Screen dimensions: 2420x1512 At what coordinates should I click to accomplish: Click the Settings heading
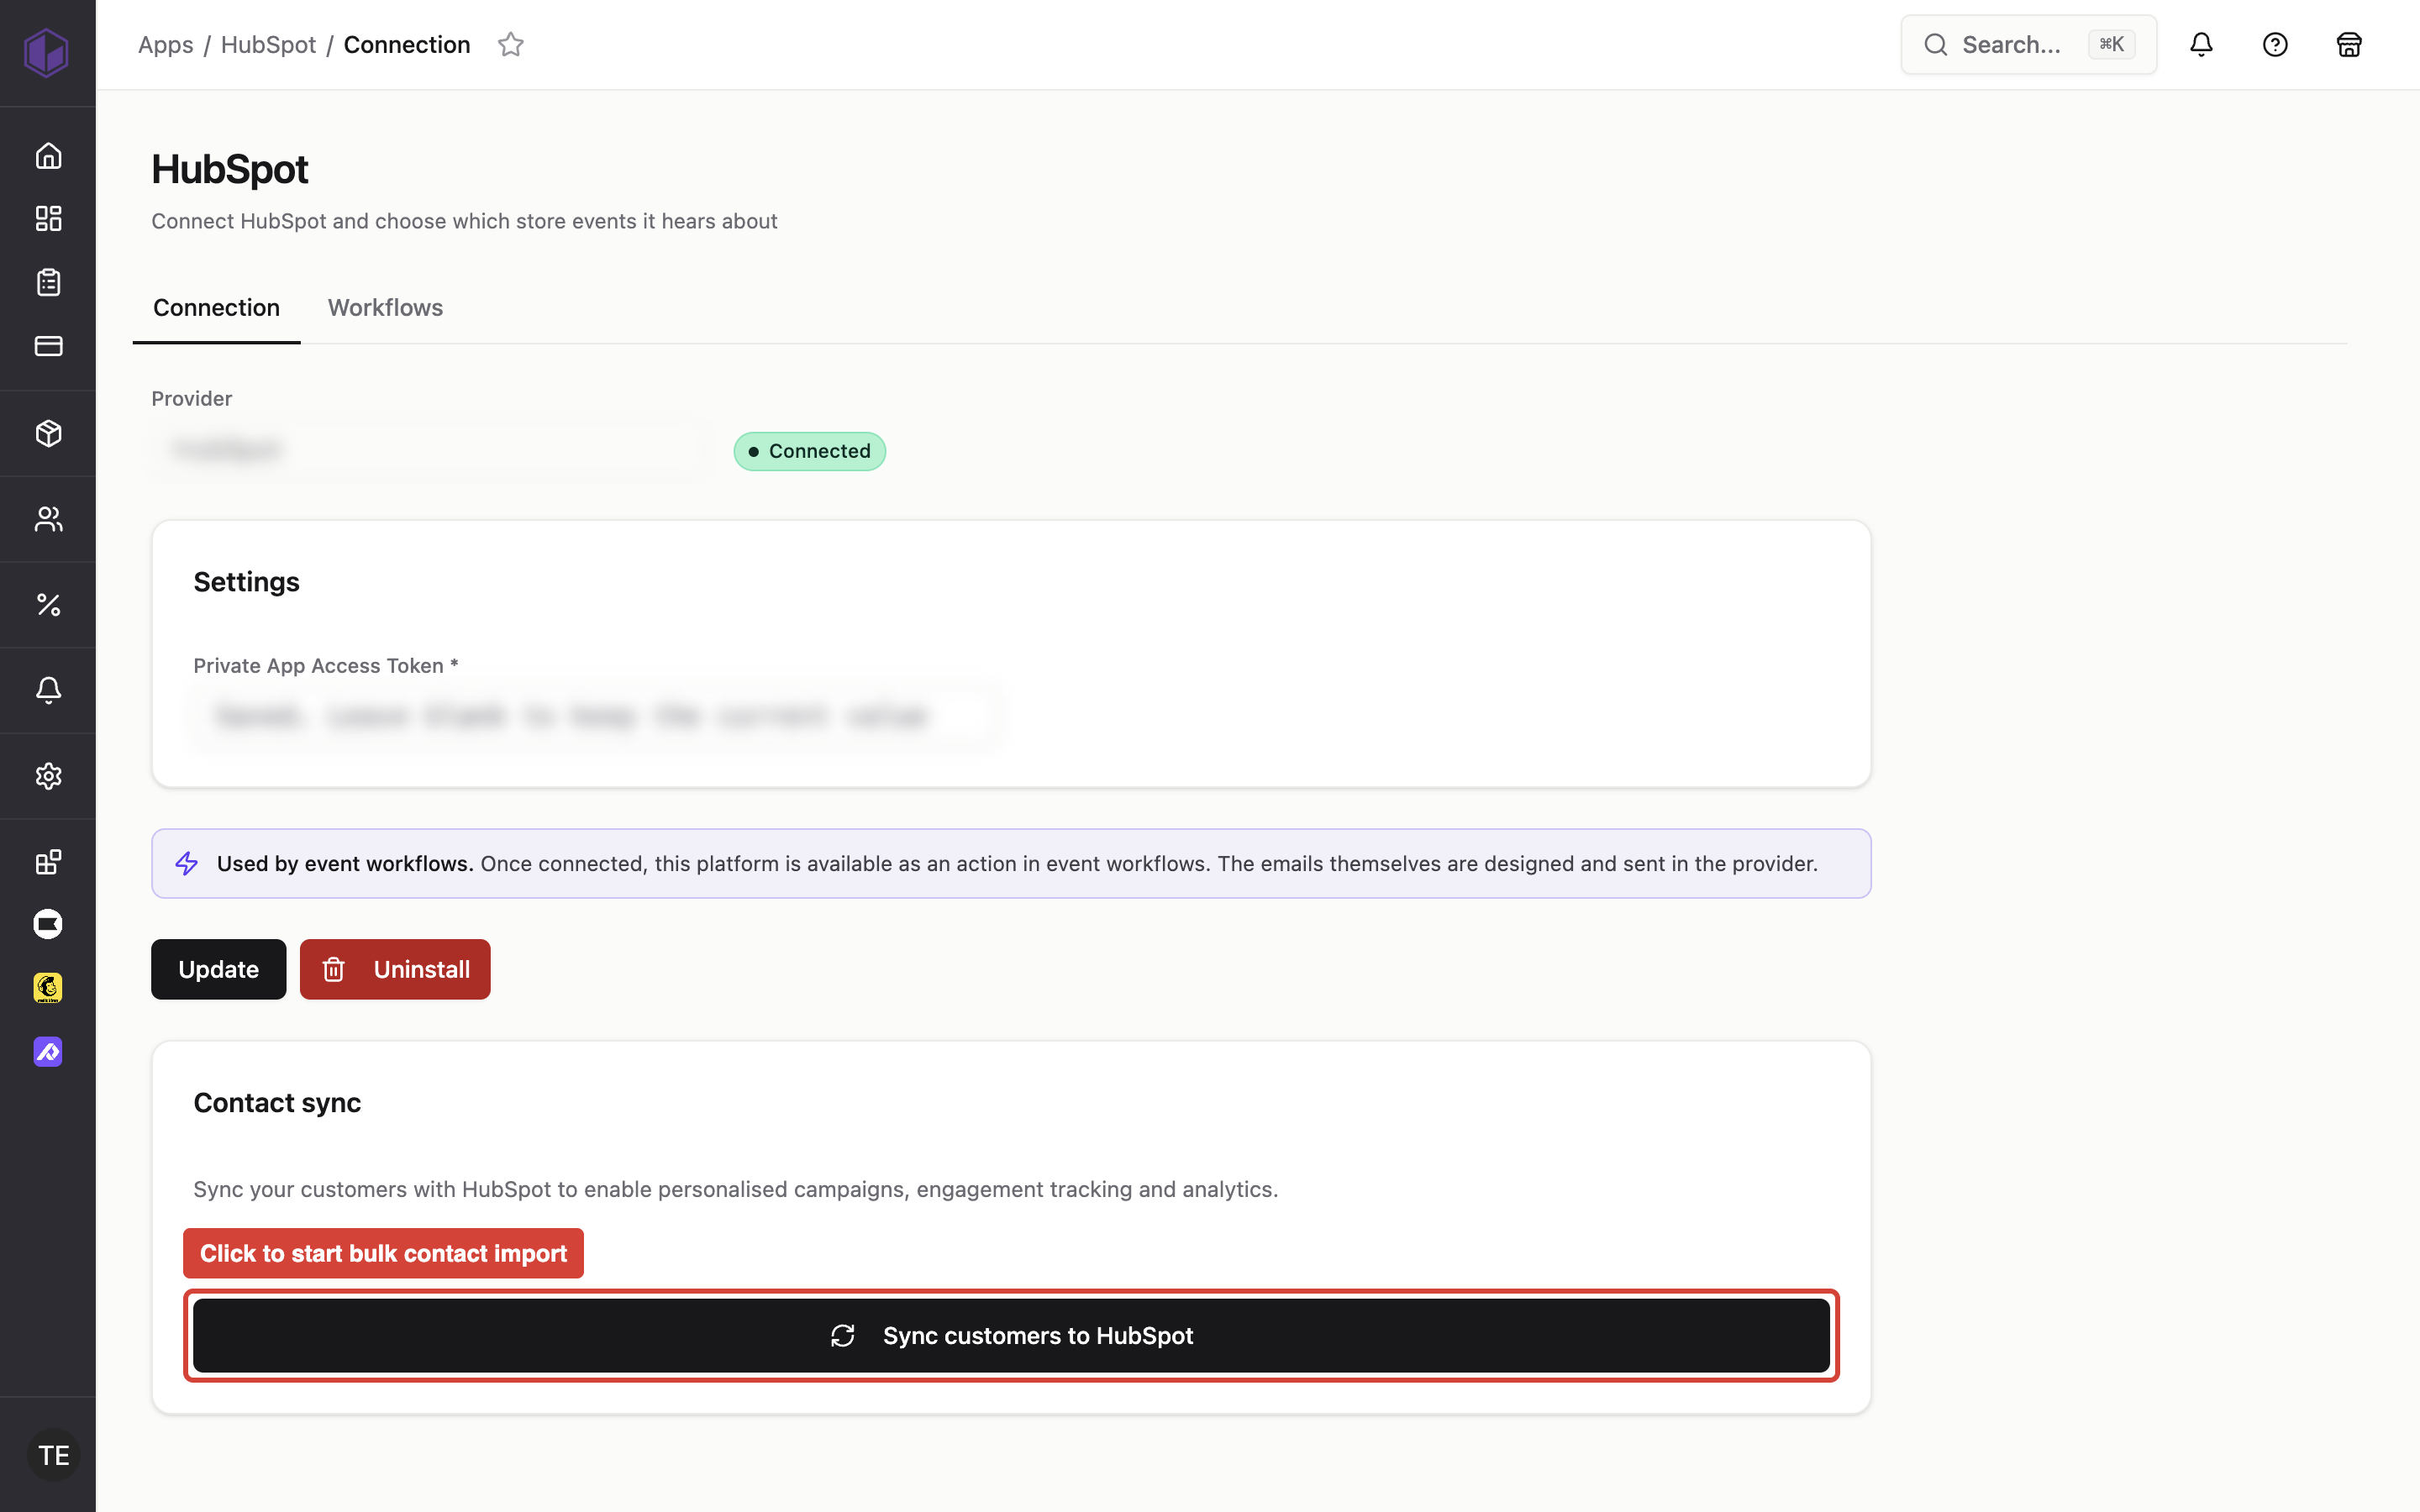[x=246, y=582]
